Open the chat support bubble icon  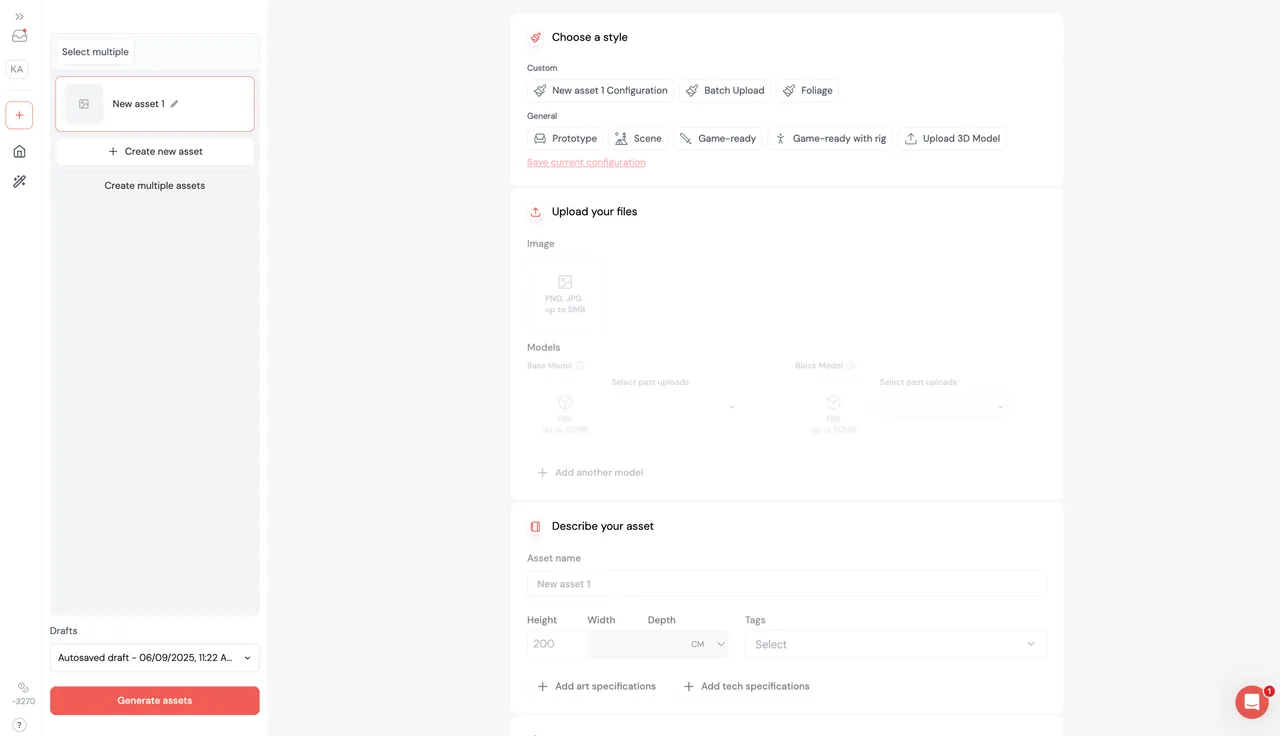pos(1252,702)
